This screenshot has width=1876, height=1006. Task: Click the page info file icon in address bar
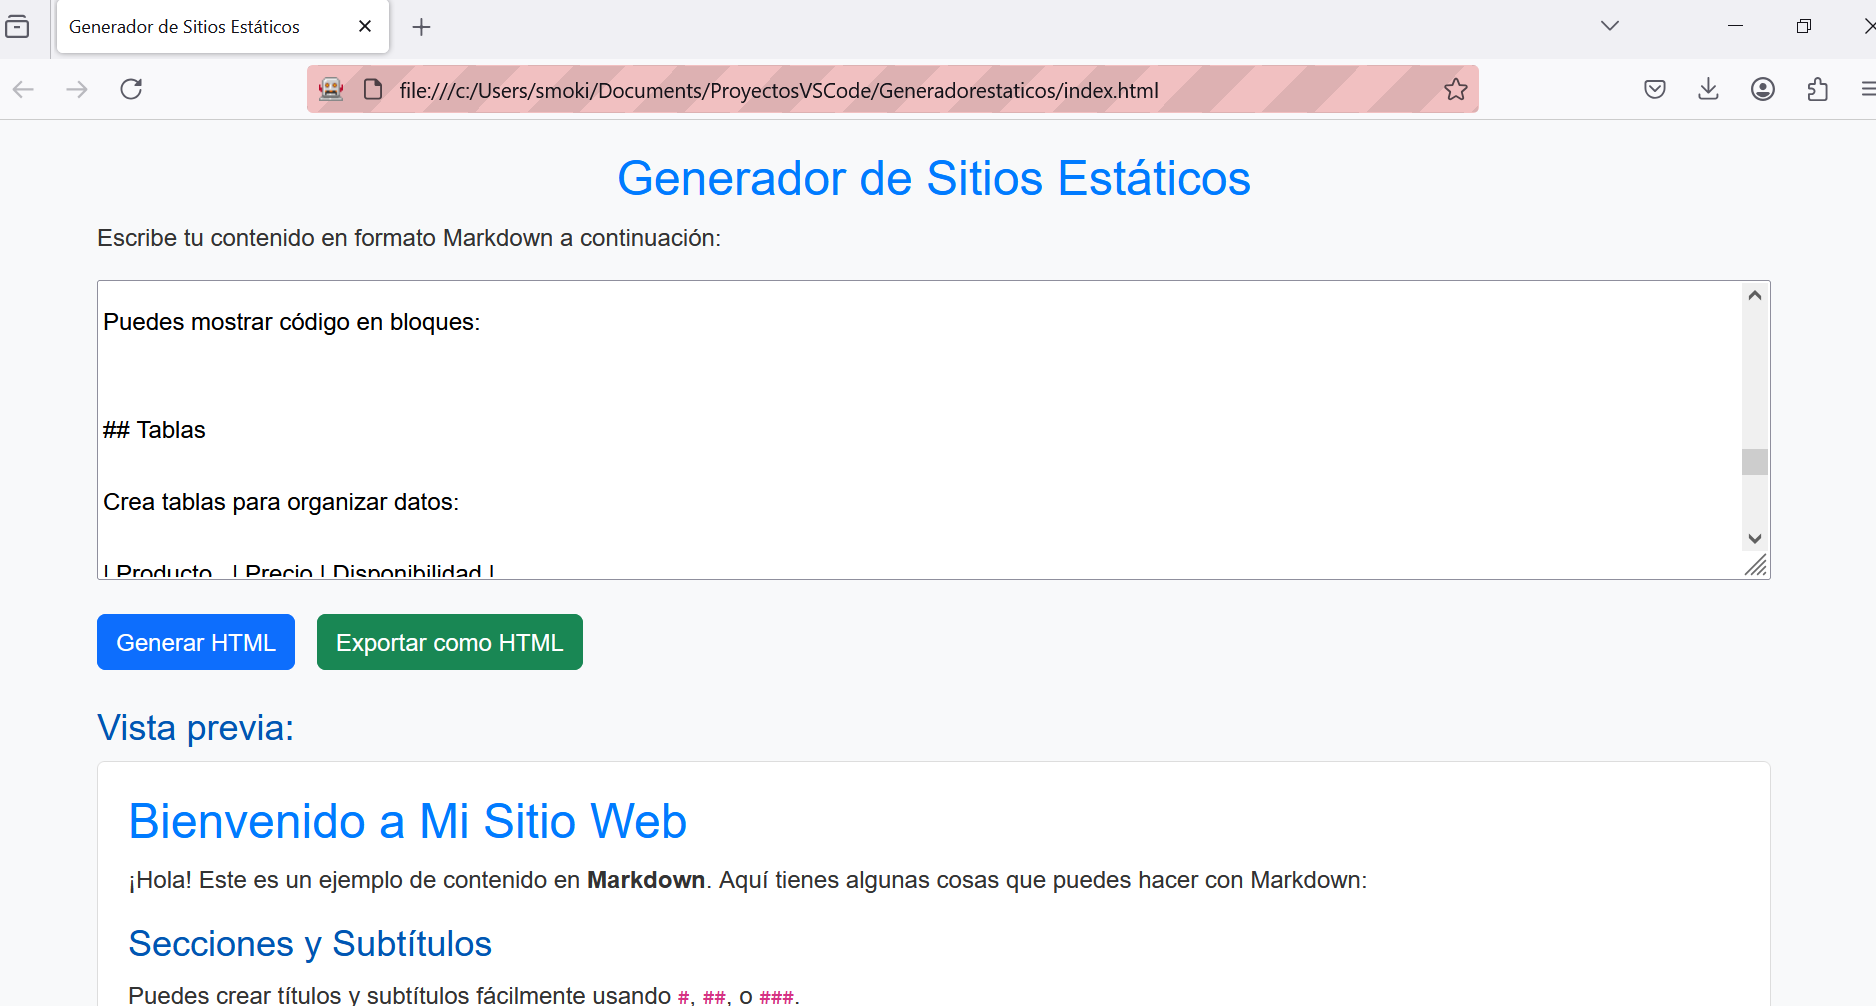coord(373,90)
